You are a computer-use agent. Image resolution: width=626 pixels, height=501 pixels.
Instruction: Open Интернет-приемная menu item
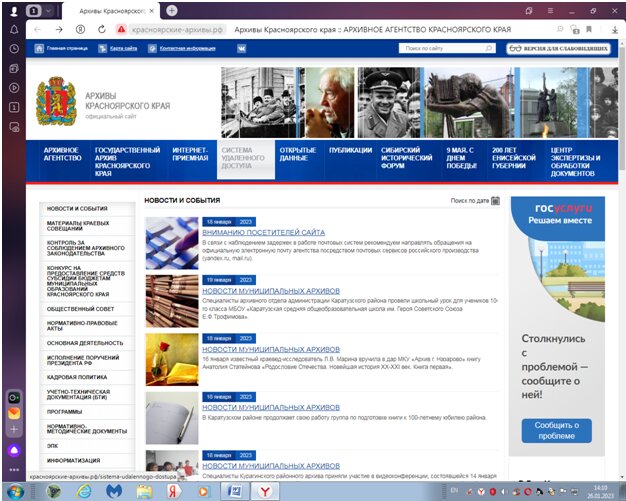[190, 154]
